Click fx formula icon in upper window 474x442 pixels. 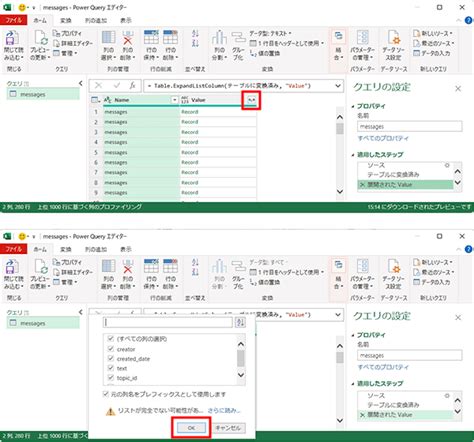[132, 86]
